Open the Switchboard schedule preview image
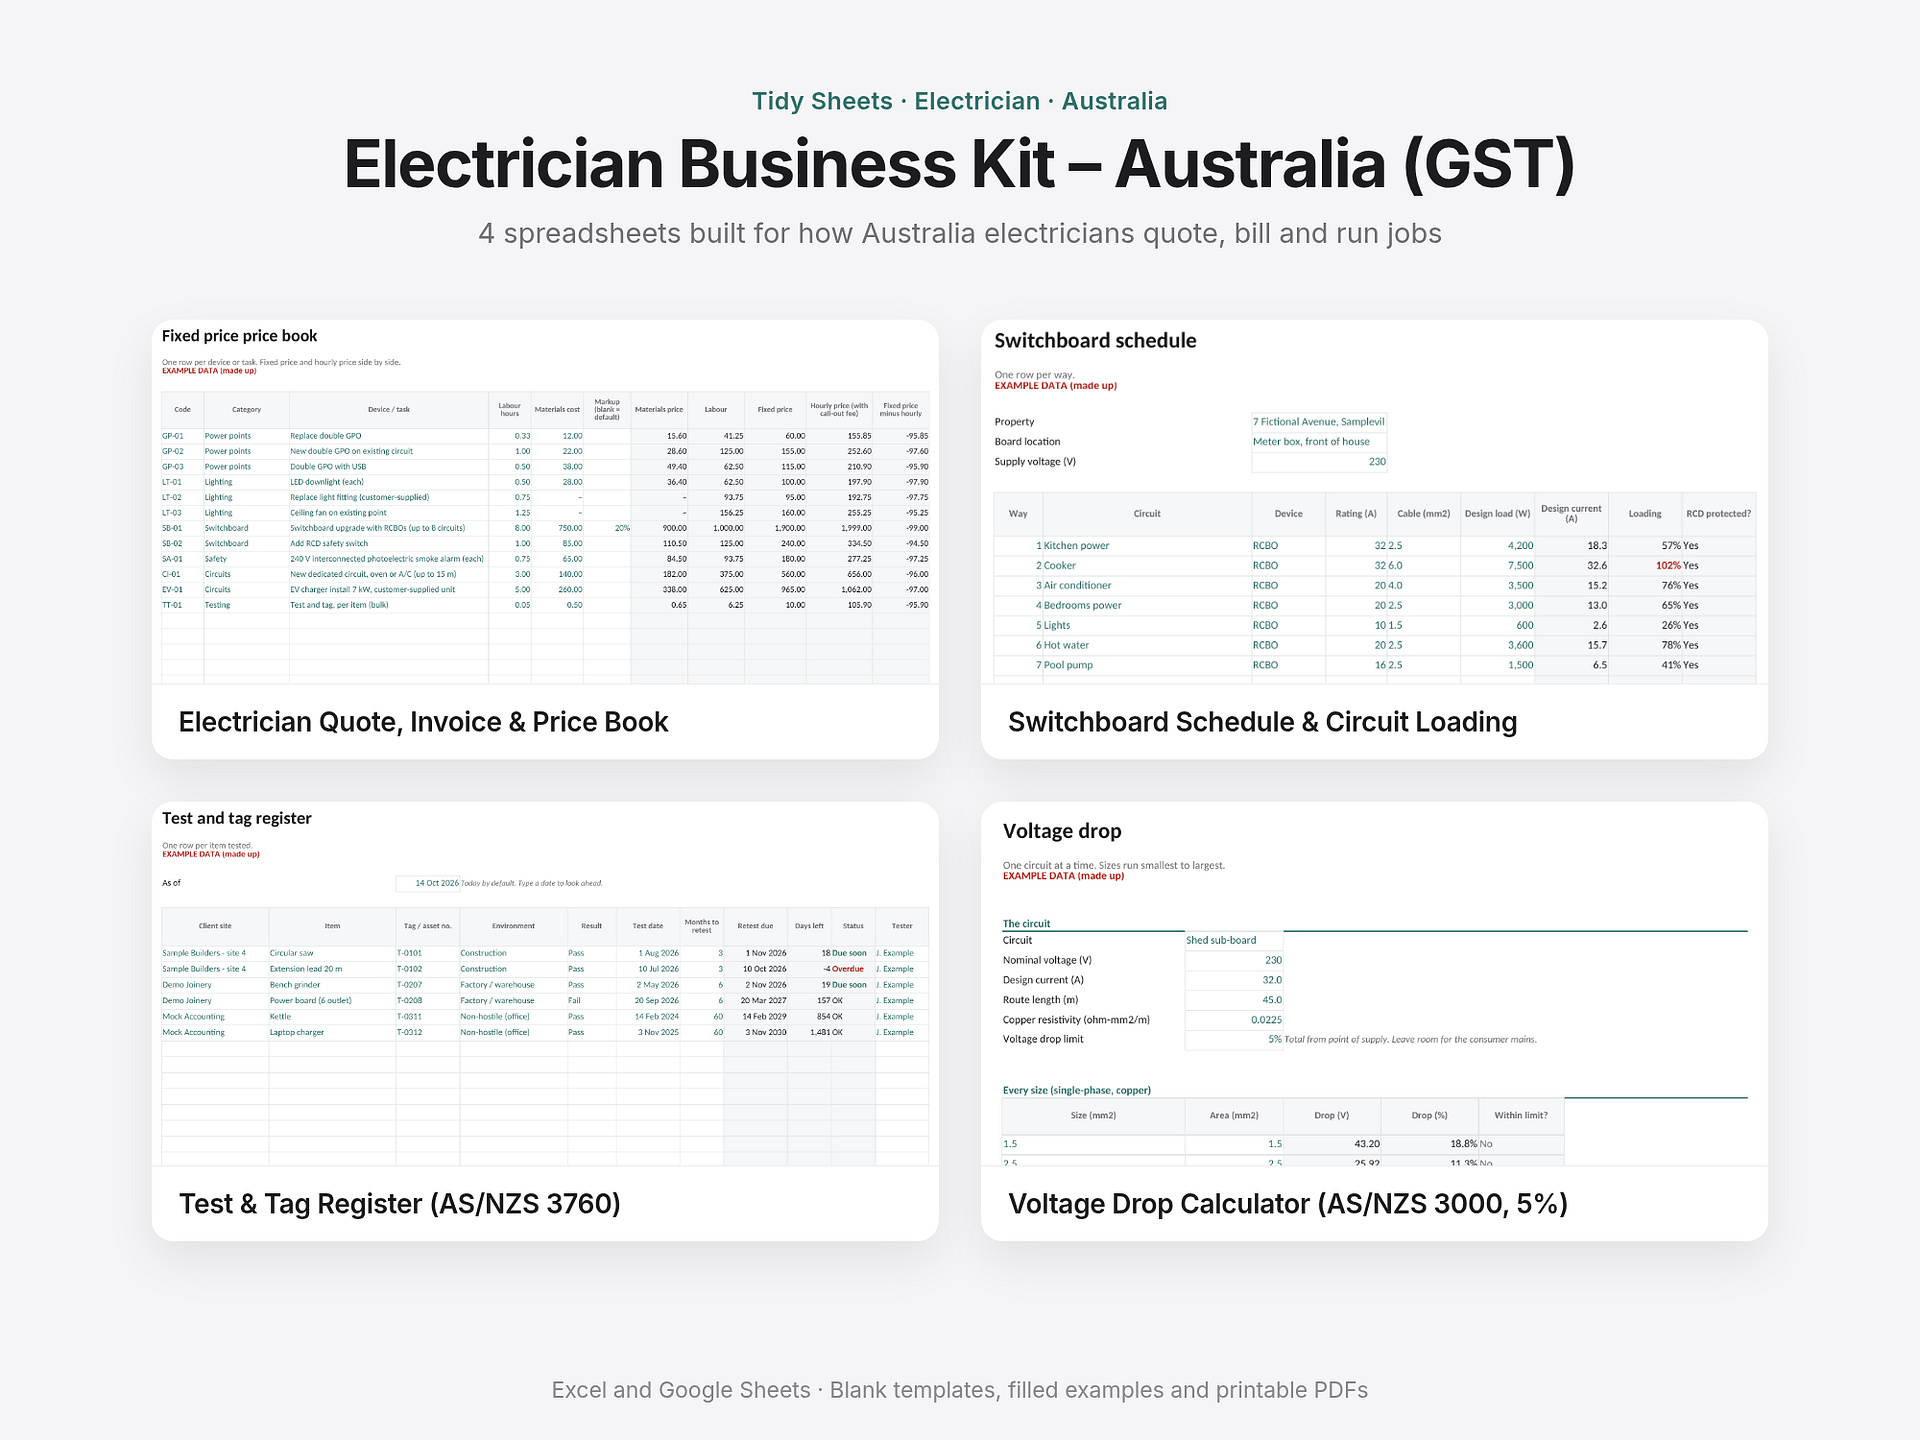The image size is (1920, 1440). [1374, 502]
